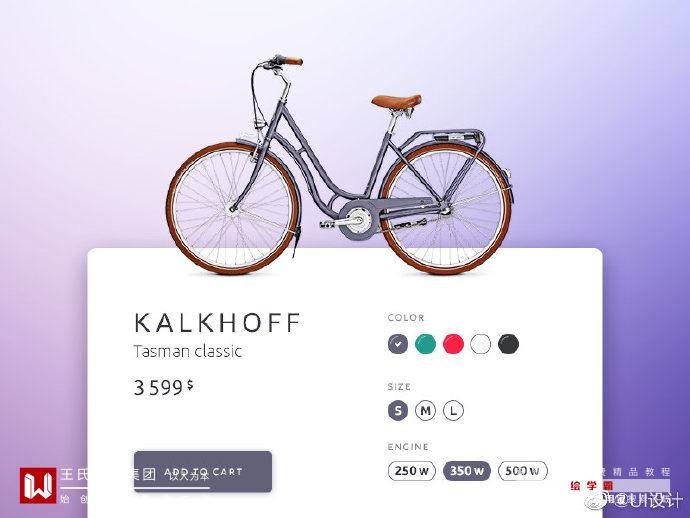This screenshot has width=690, height=518.
Task: Pick the red color swatch
Action: (x=453, y=344)
